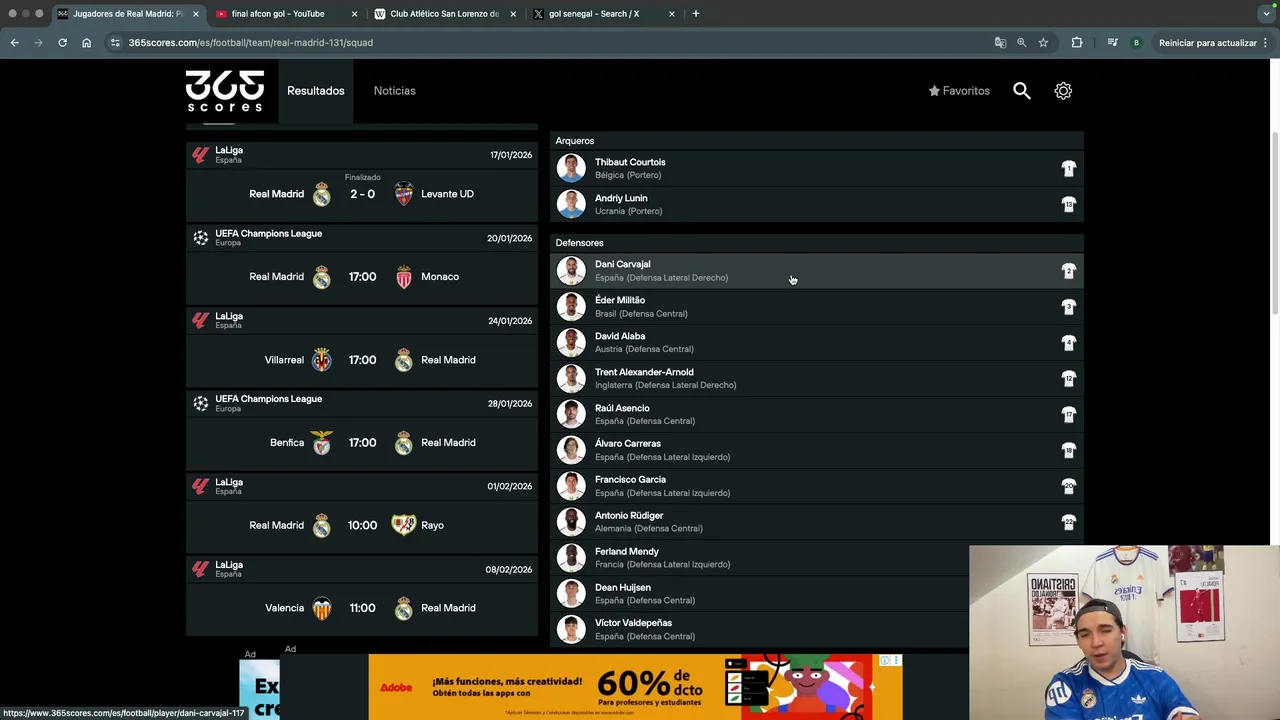Open the search magnifier on 365Scores
The width and height of the screenshot is (1280, 720).
point(1021,91)
